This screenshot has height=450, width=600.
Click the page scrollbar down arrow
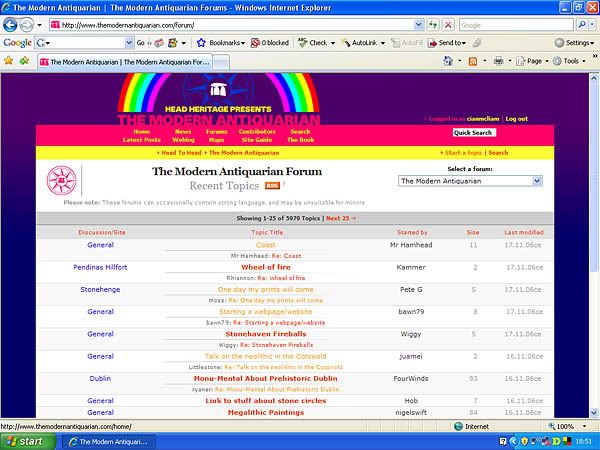tap(594, 412)
